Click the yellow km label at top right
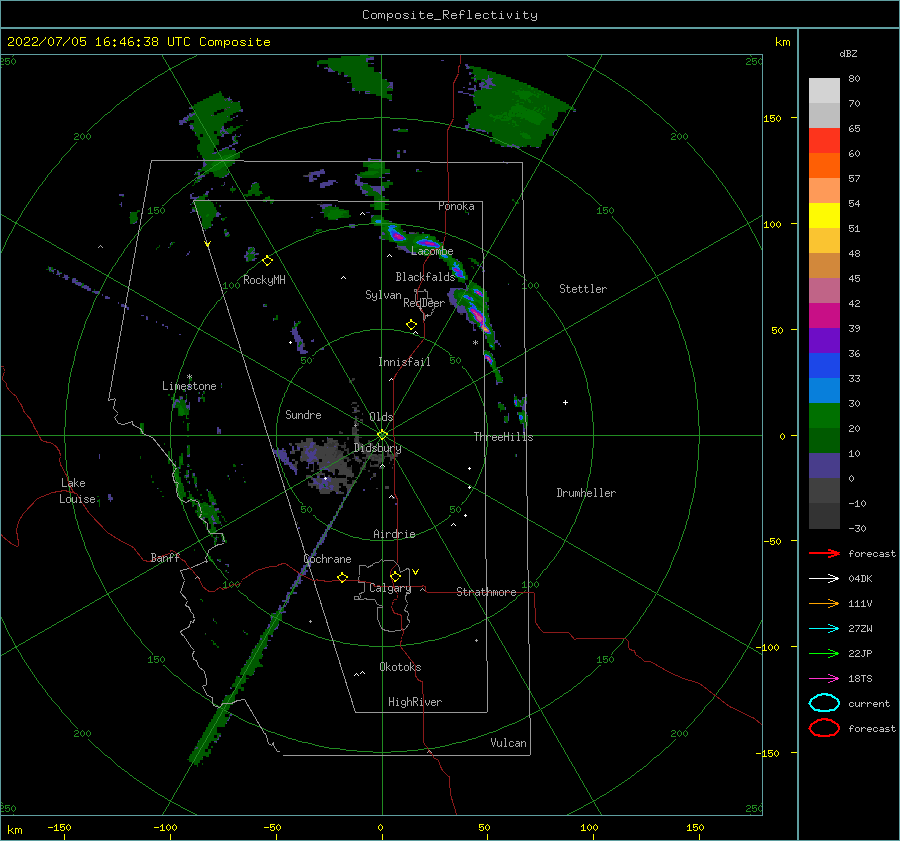900x841 pixels. pyautogui.click(x=782, y=42)
